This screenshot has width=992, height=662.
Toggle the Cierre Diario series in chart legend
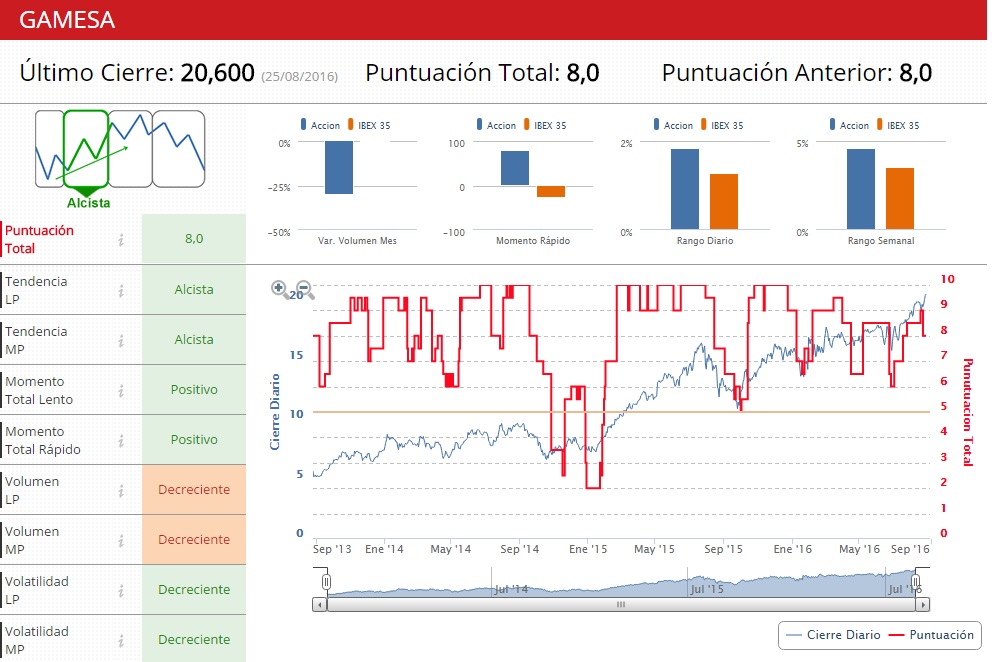(833, 635)
